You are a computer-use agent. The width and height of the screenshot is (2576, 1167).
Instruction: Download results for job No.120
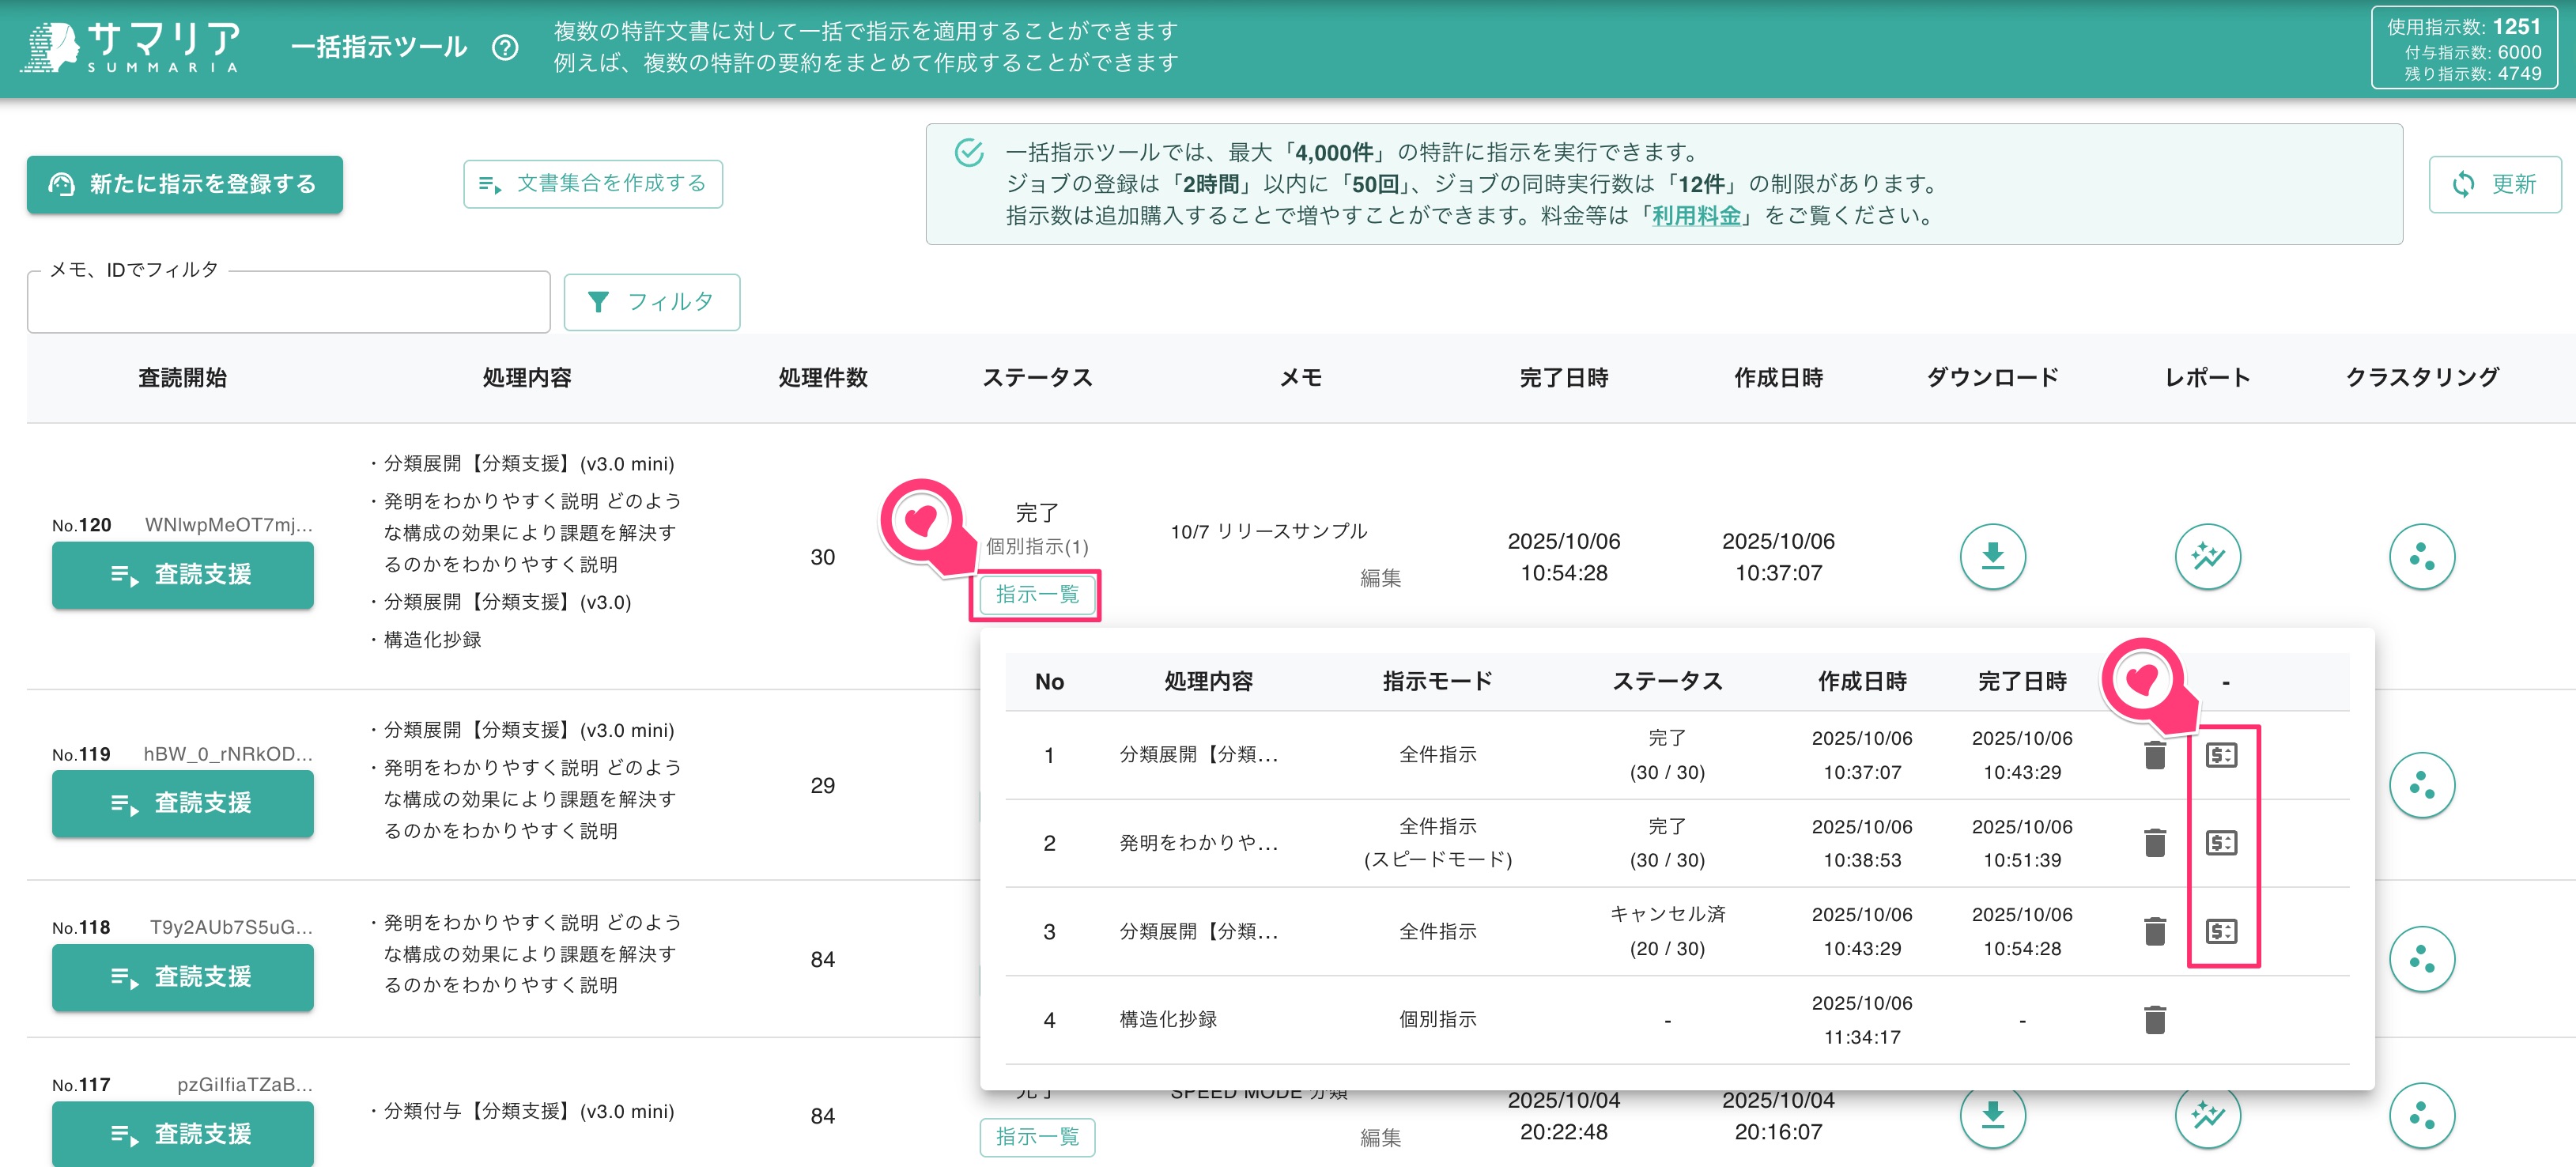(x=1992, y=556)
